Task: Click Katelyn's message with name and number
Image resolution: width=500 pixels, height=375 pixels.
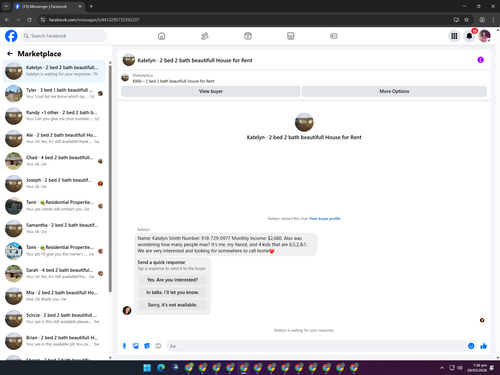Action: (x=226, y=244)
